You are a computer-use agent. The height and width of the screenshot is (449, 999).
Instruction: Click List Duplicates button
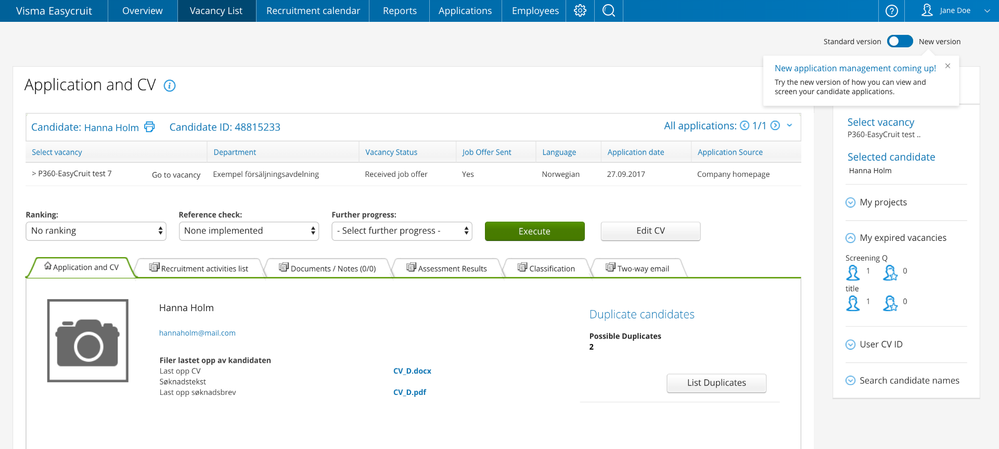717,383
